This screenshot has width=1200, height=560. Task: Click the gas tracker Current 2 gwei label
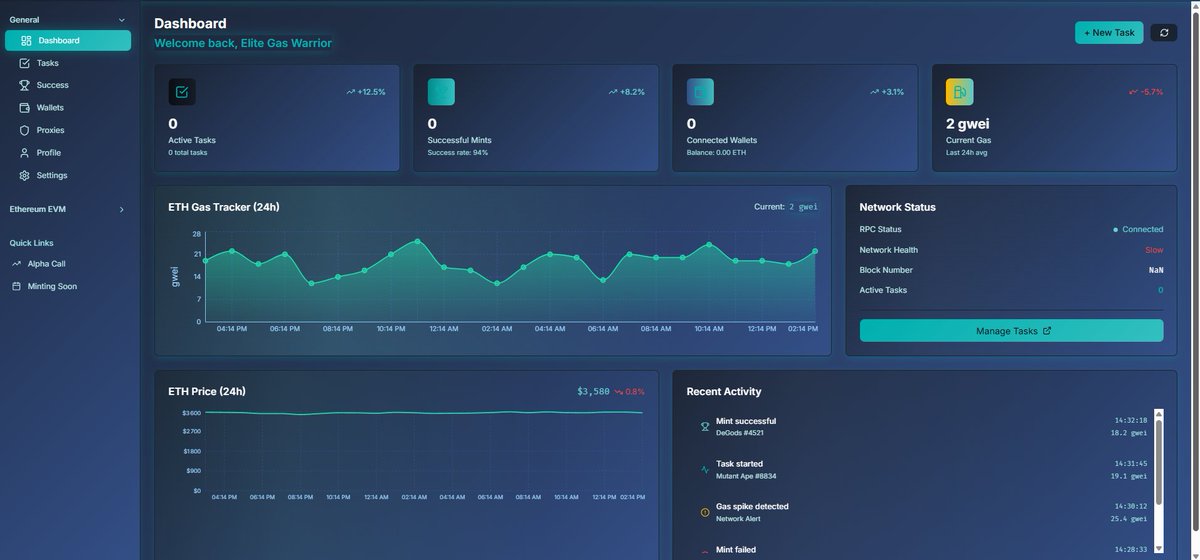coord(786,207)
